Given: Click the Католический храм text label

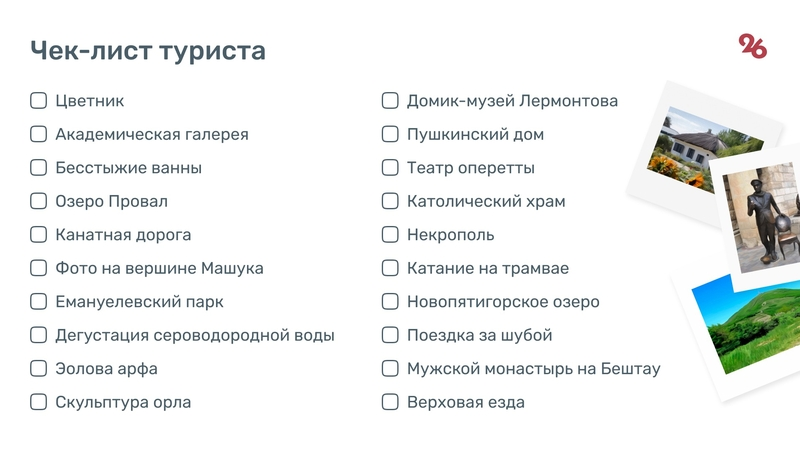Looking at the screenshot, I should coord(486,201).
